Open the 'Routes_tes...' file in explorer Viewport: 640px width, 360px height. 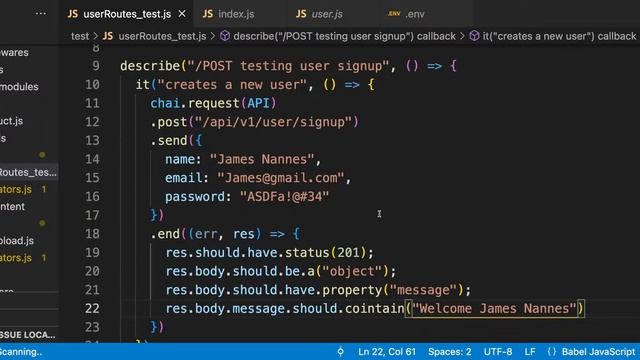[28, 172]
